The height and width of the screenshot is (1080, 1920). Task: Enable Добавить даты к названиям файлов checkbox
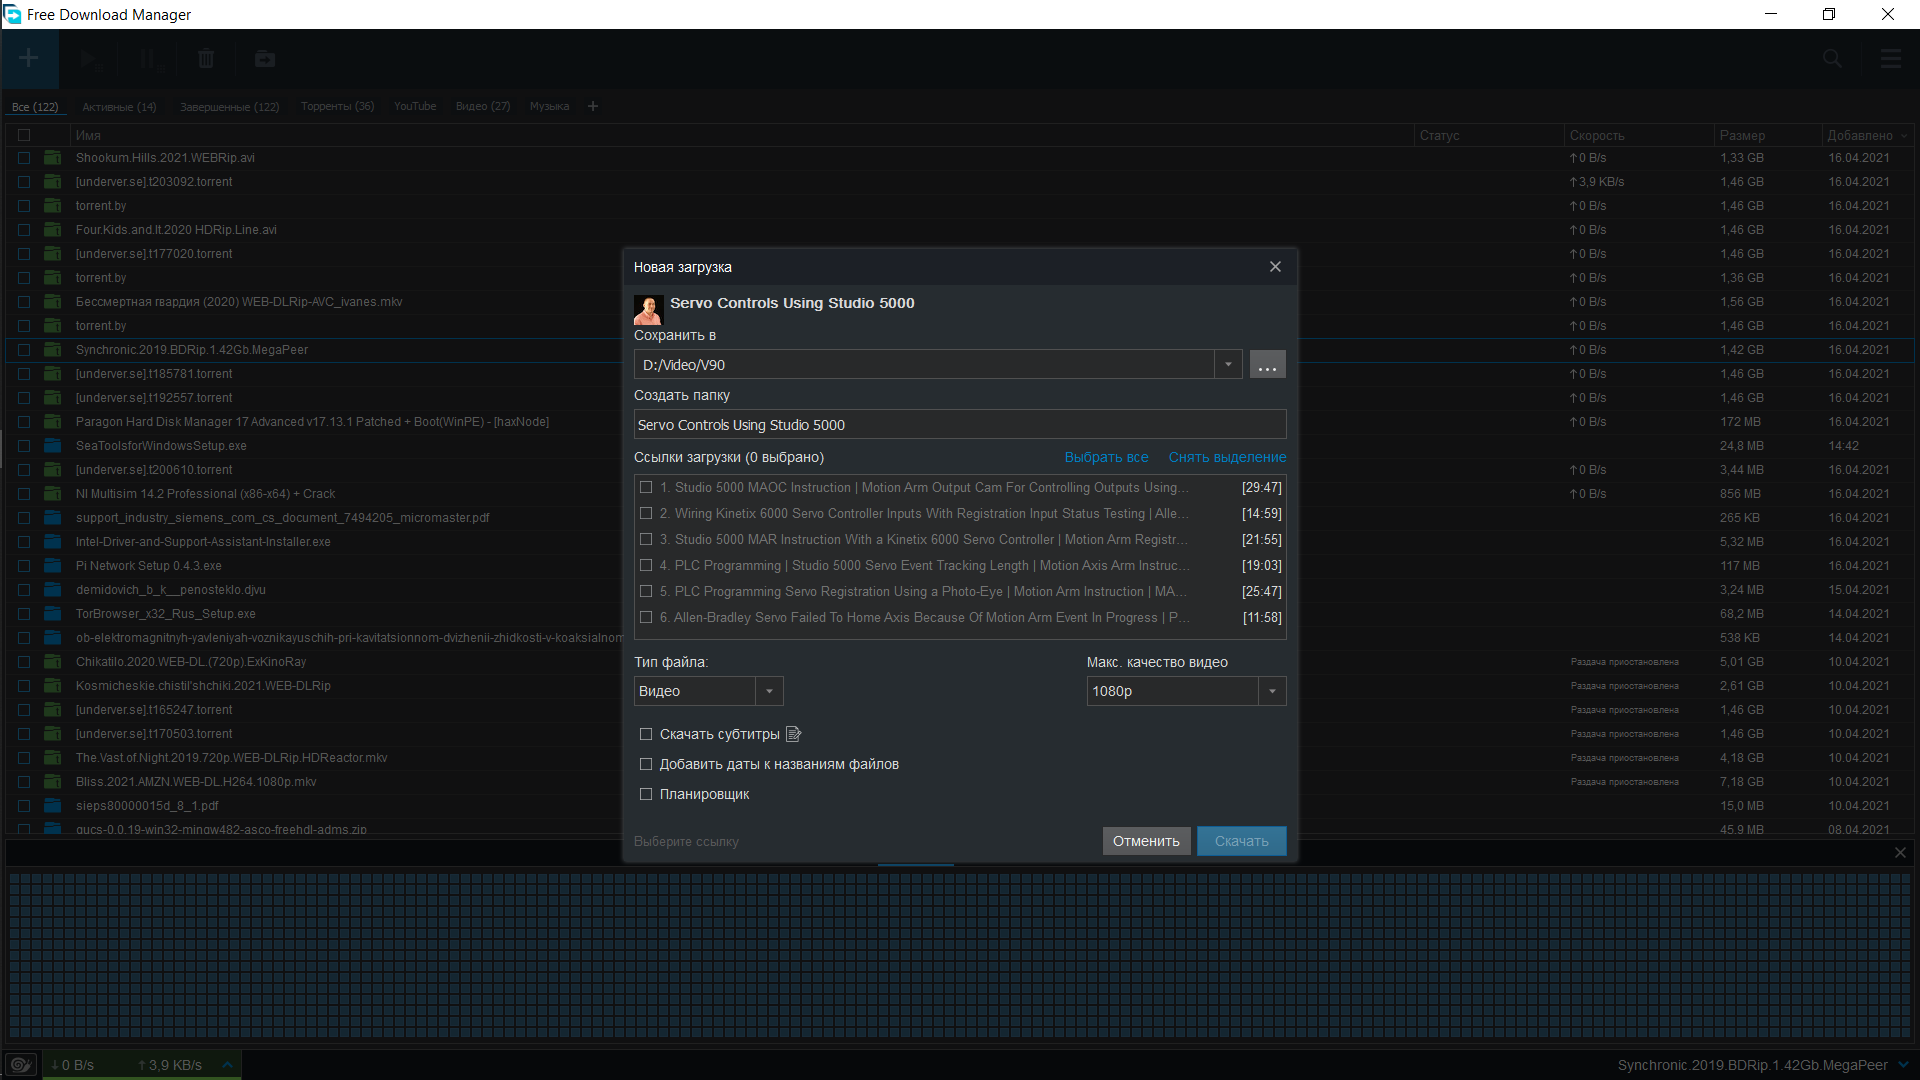click(x=646, y=764)
